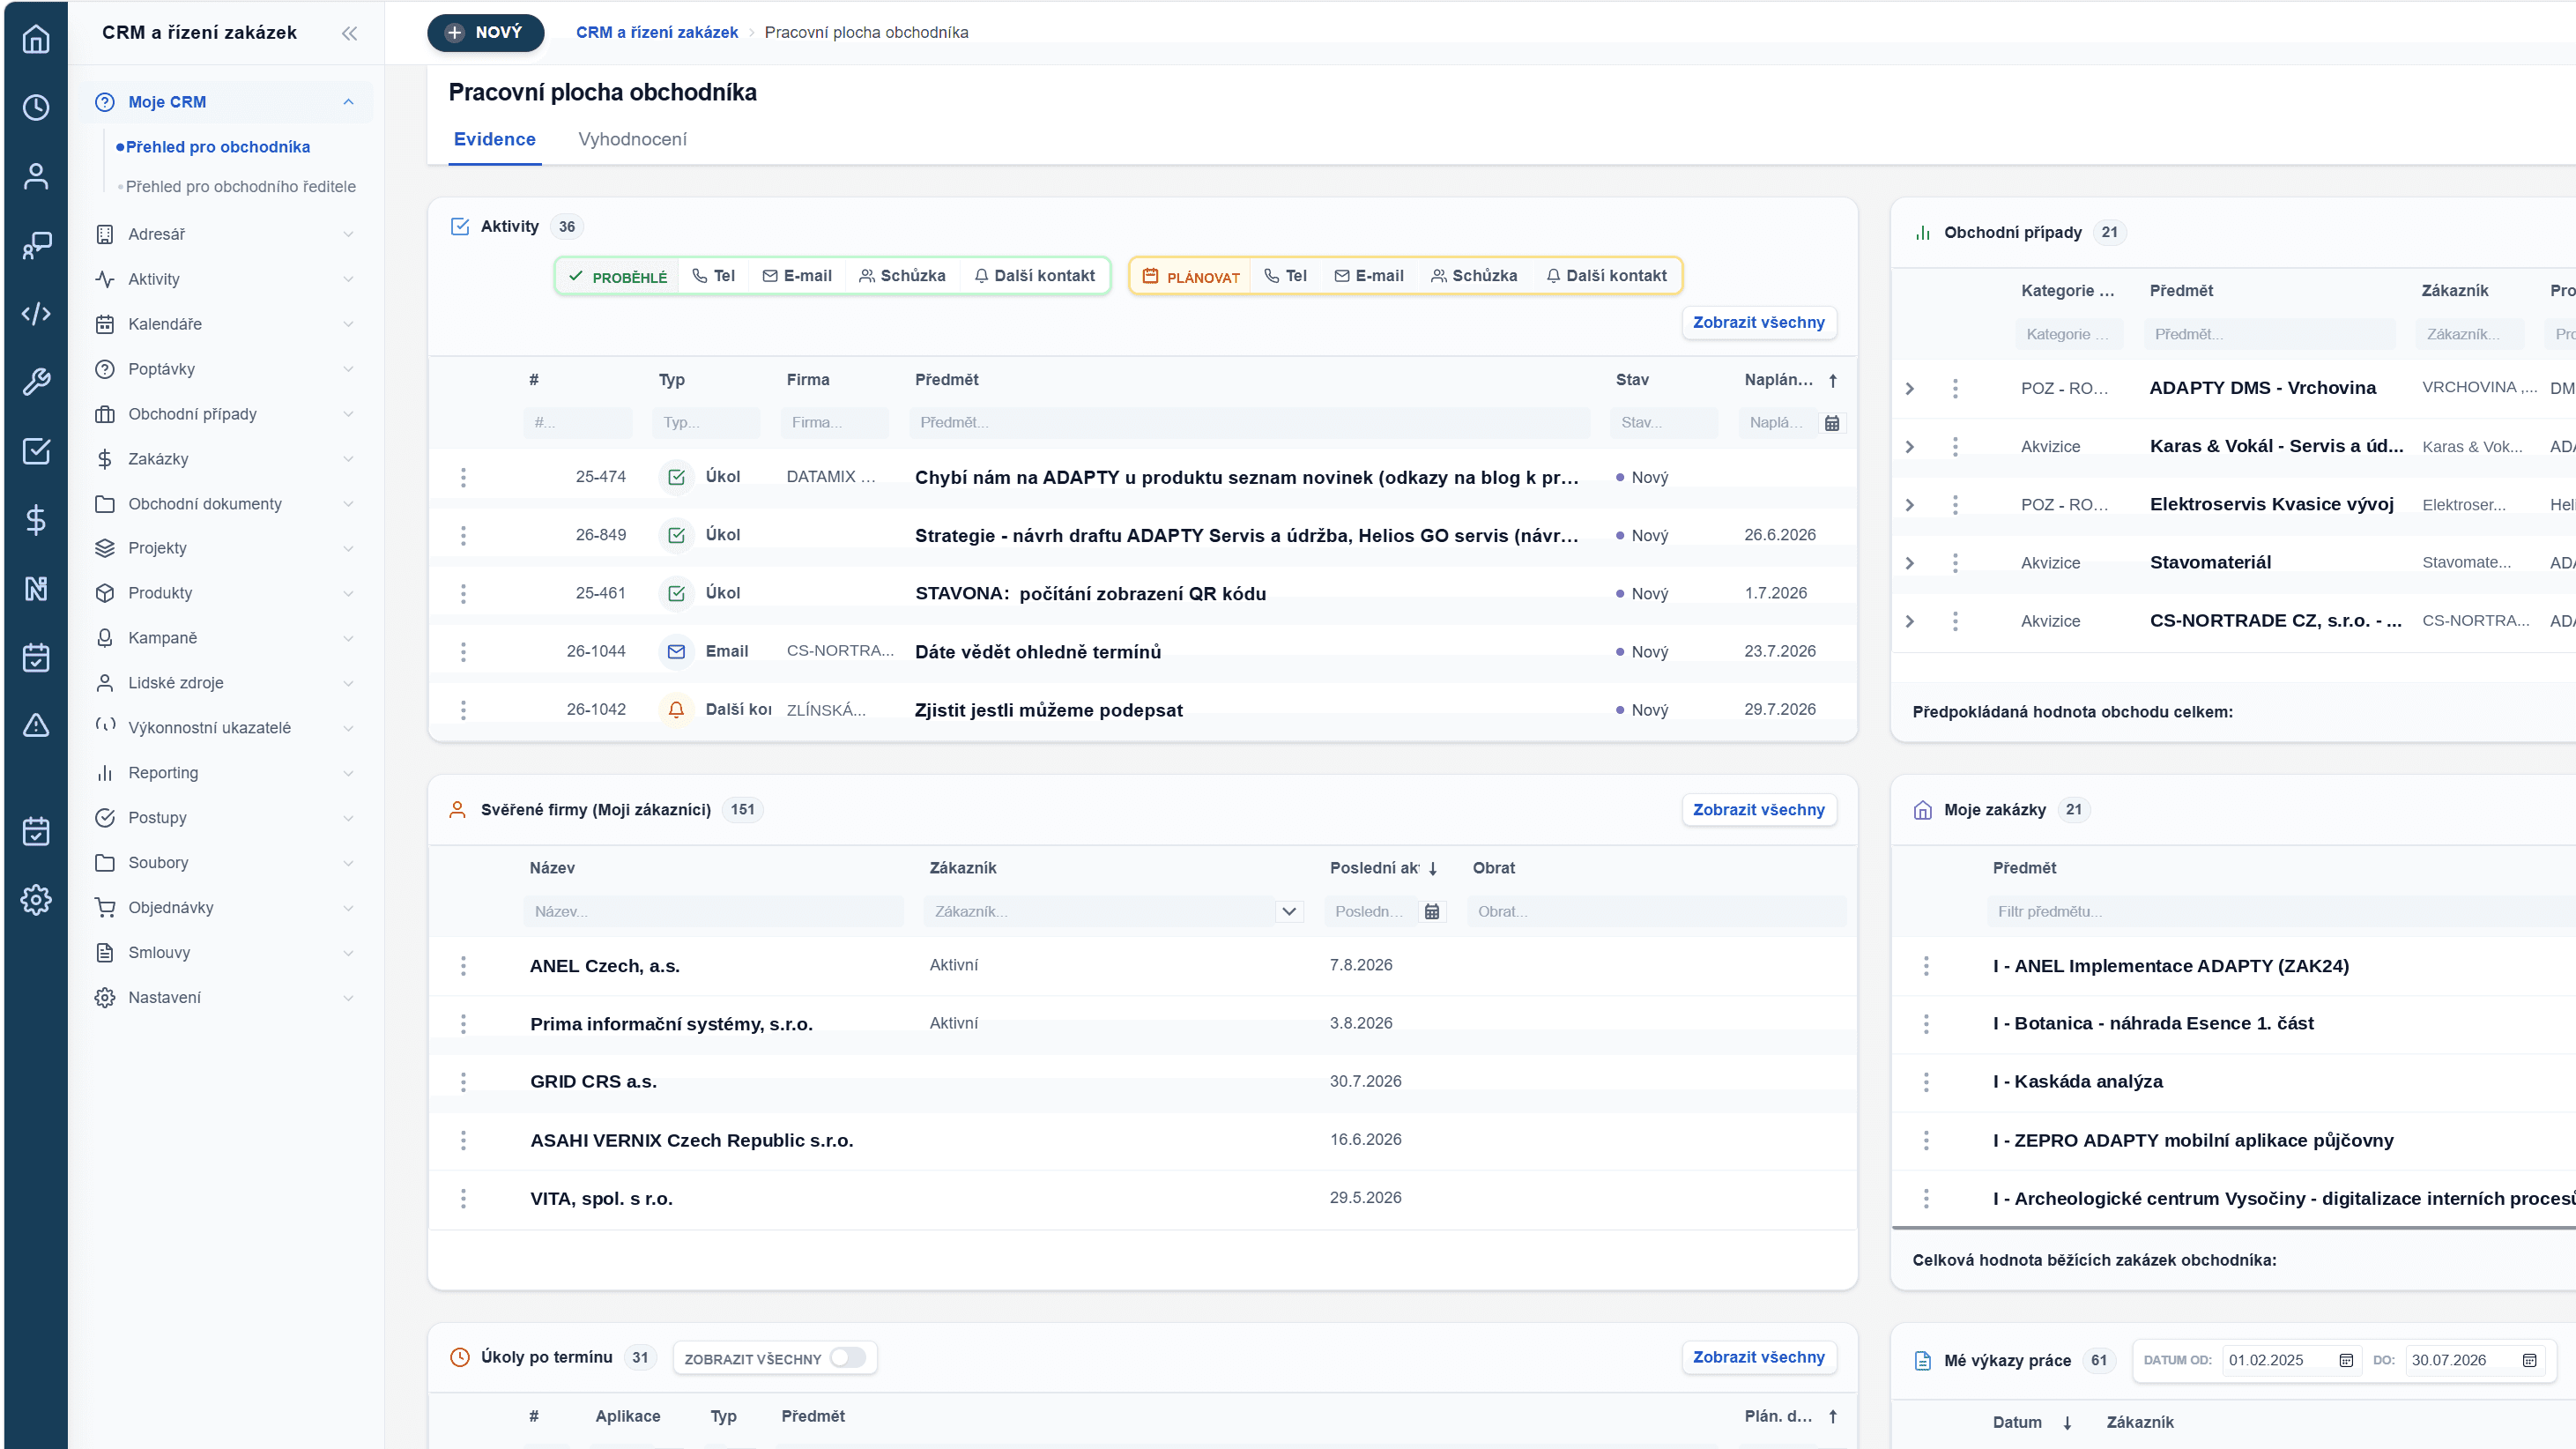The image size is (2576, 1449).
Task: Select the Evidence tab
Action: tap(494, 139)
